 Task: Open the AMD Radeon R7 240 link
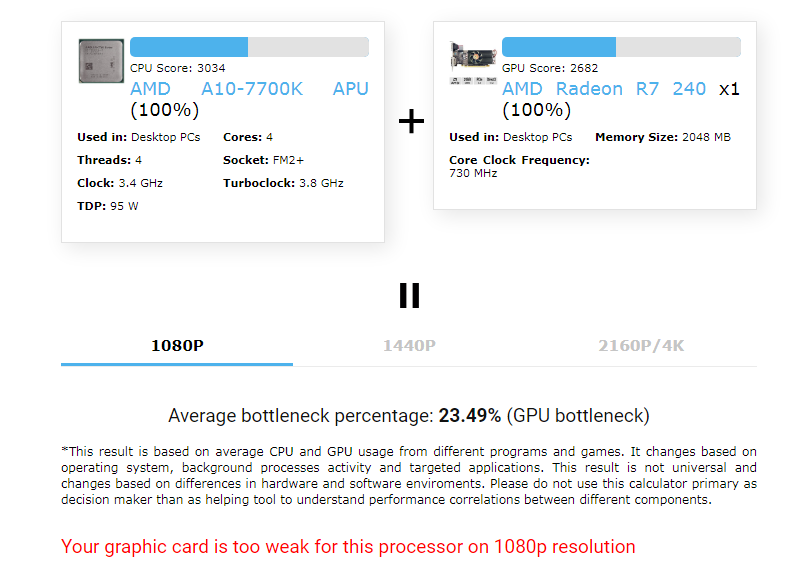click(x=604, y=88)
